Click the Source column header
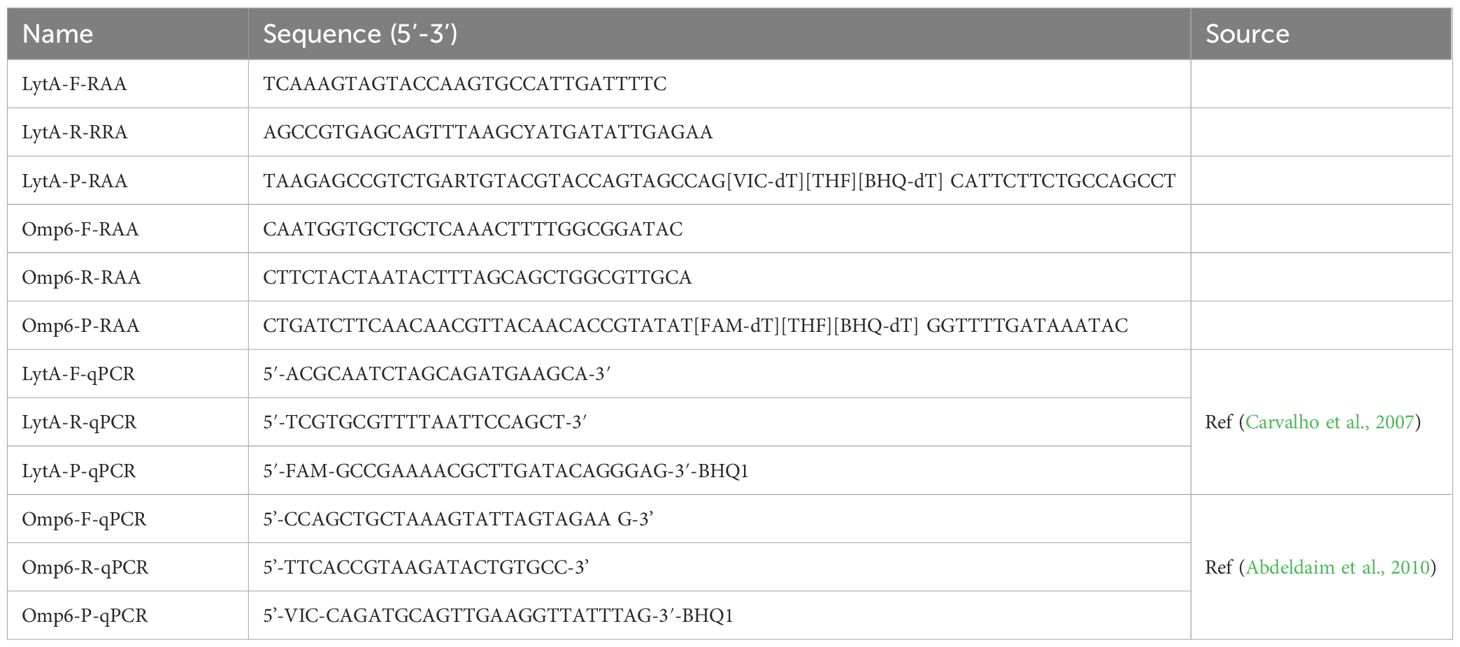 click(x=1247, y=34)
